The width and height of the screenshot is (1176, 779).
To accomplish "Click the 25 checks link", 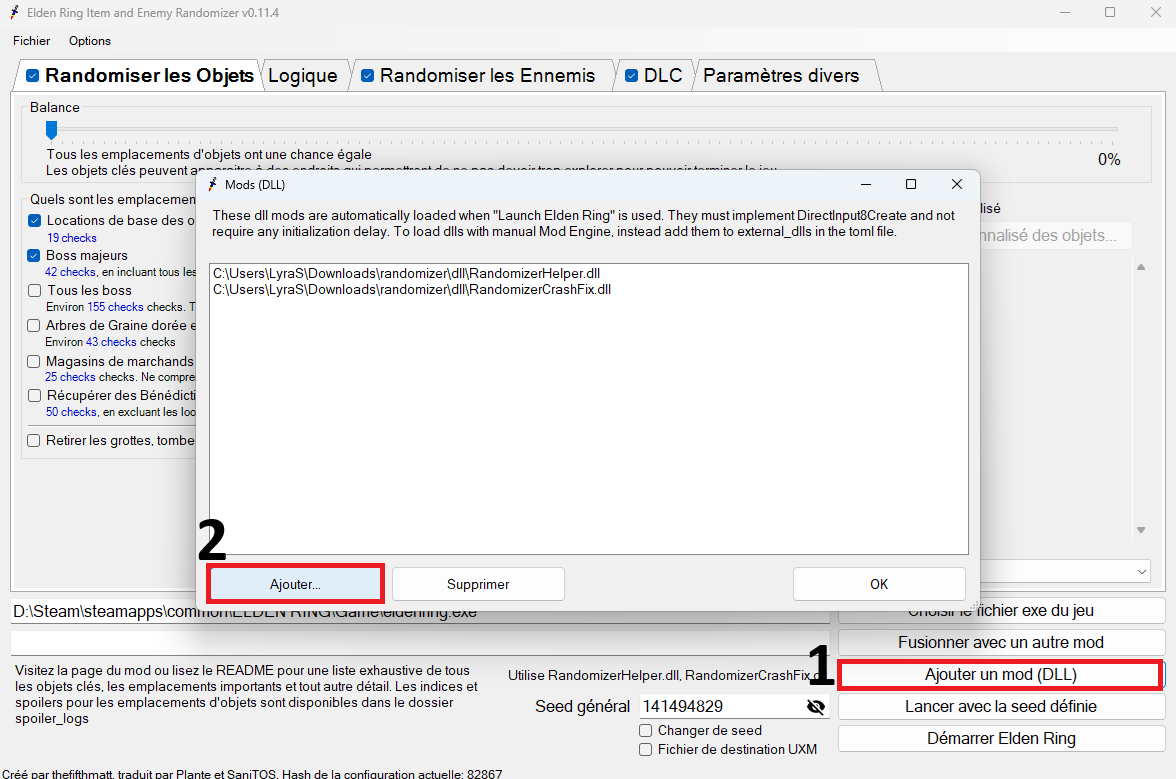I will [70, 377].
